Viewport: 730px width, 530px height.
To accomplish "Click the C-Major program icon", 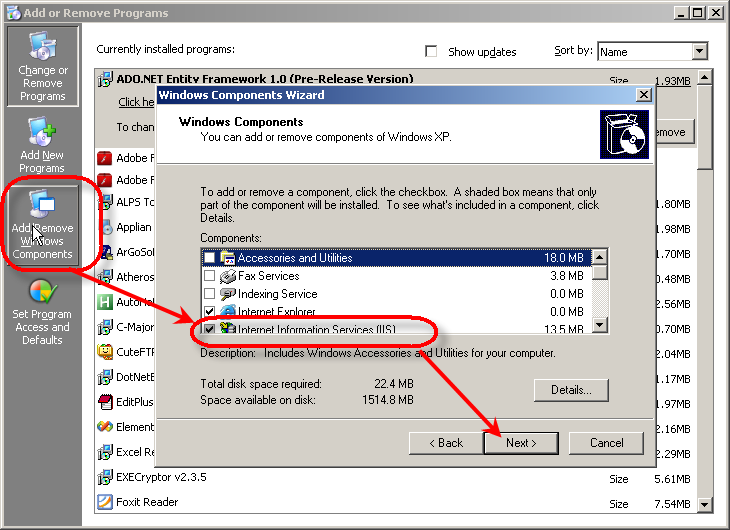I will pos(105,327).
